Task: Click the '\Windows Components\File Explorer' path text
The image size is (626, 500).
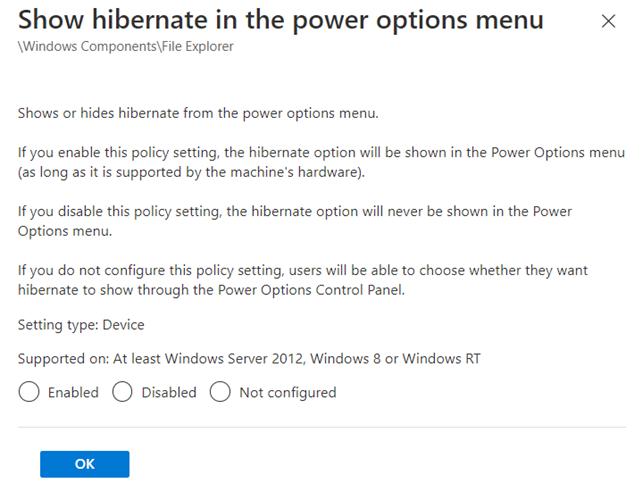Action: (126, 47)
